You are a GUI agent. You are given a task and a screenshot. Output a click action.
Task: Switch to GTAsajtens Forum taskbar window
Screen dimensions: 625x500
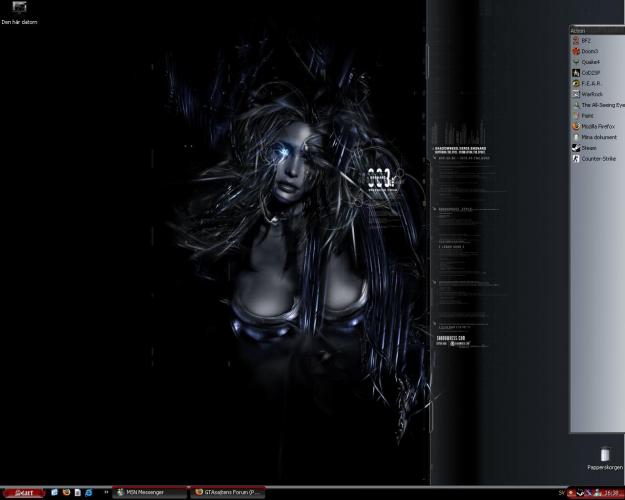point(228,493)
